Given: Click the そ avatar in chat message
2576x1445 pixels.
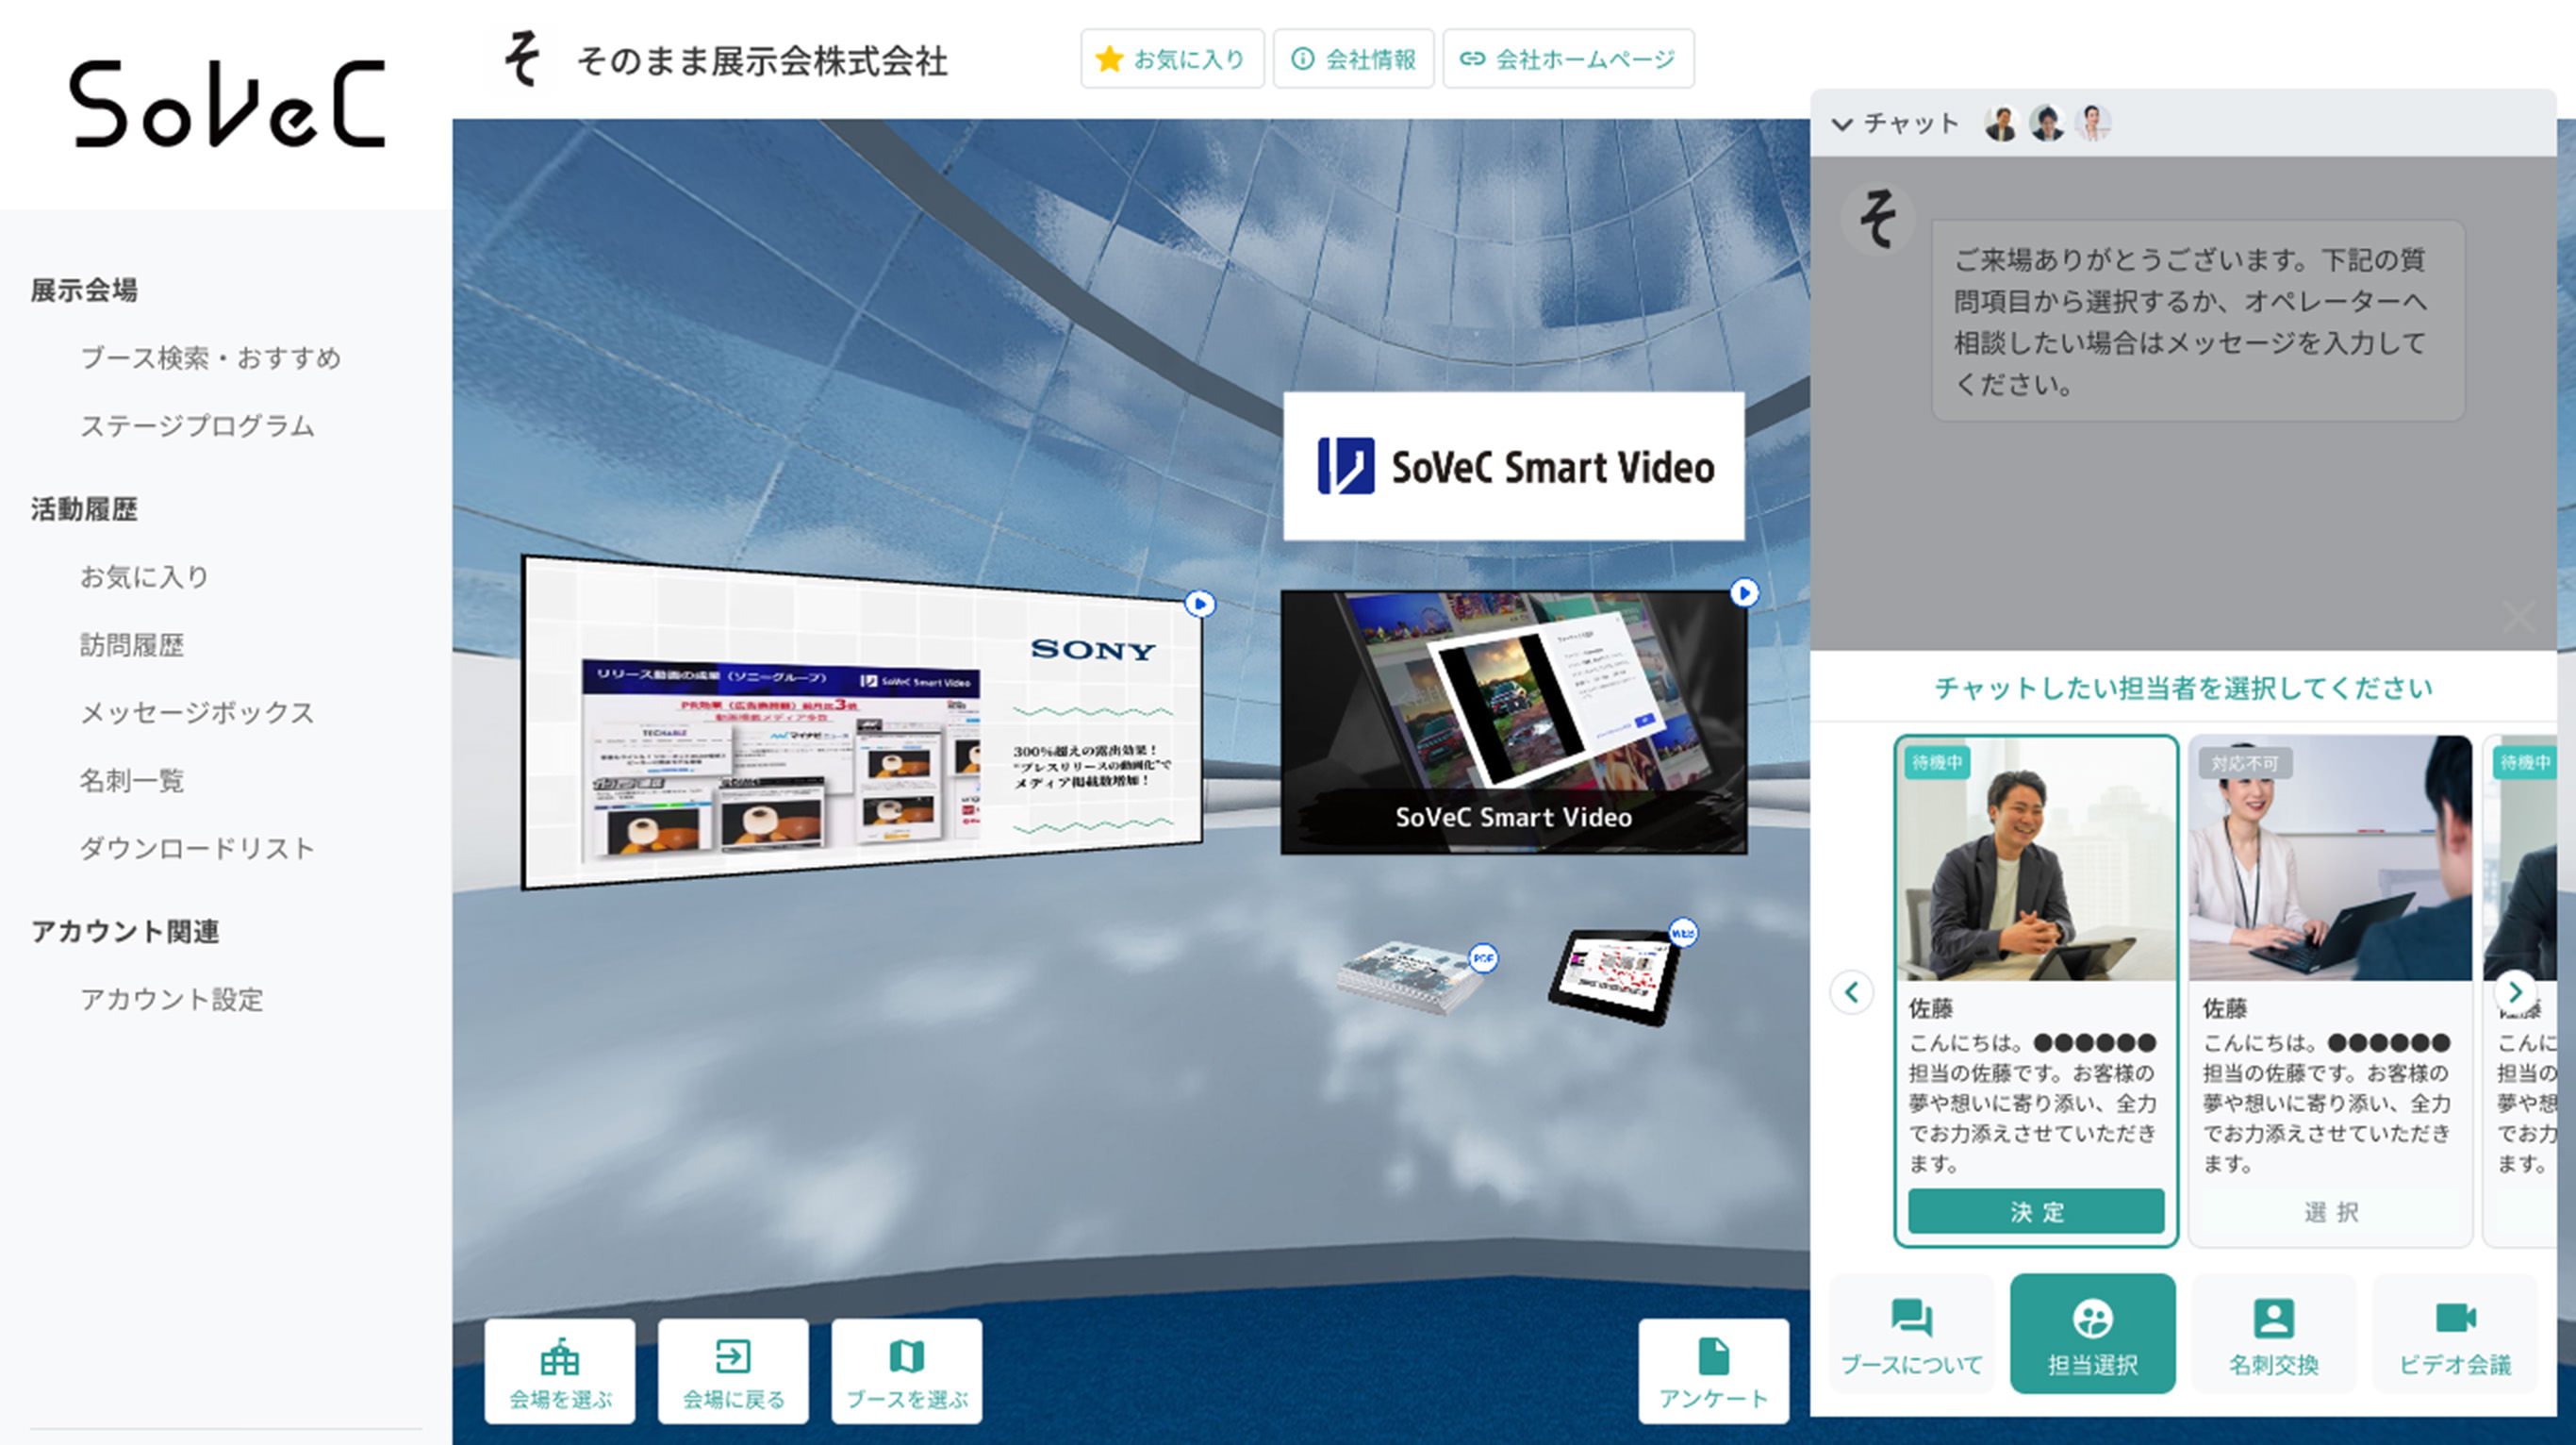Looking at the screenshot, I should click(x=1878, y=218).
